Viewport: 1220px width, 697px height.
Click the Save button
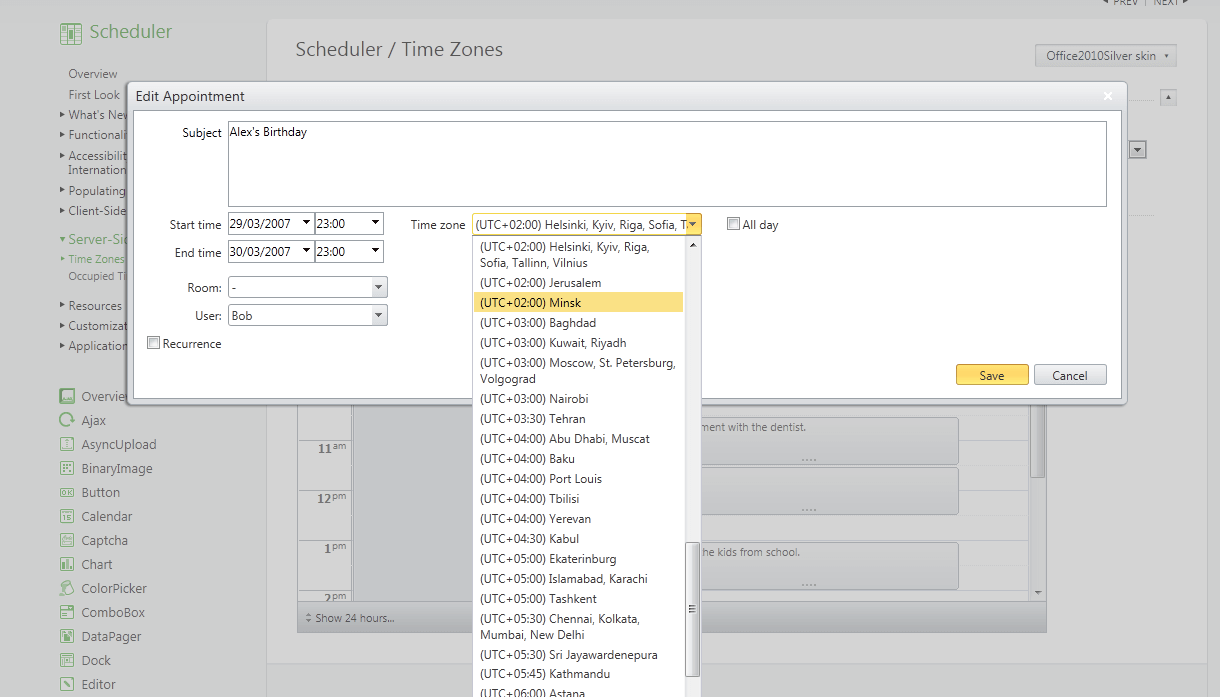[991, 374]
